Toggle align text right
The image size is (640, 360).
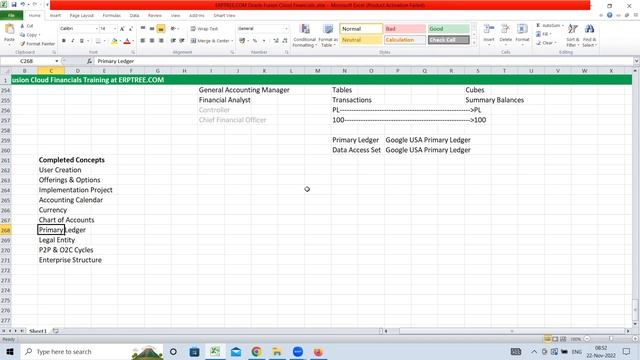pyautogui.click(x=161, y=40)
